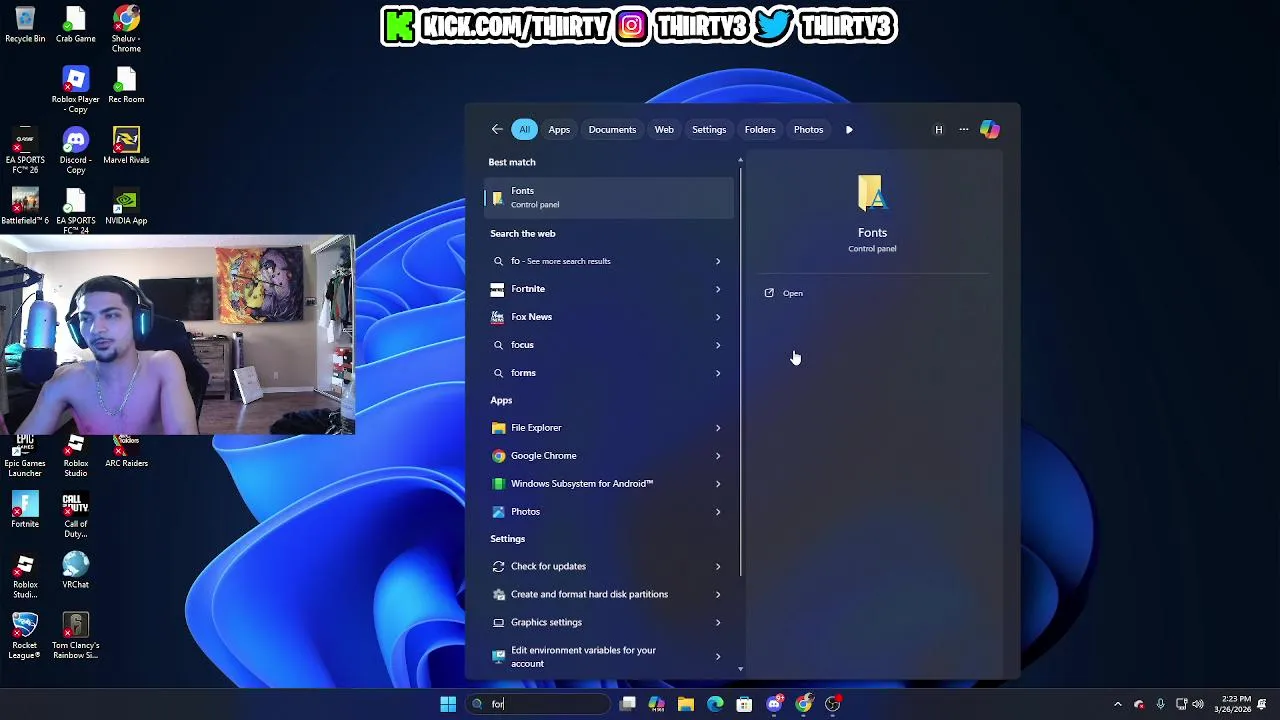Switch to Settings search filter

(x=709, y=129)
